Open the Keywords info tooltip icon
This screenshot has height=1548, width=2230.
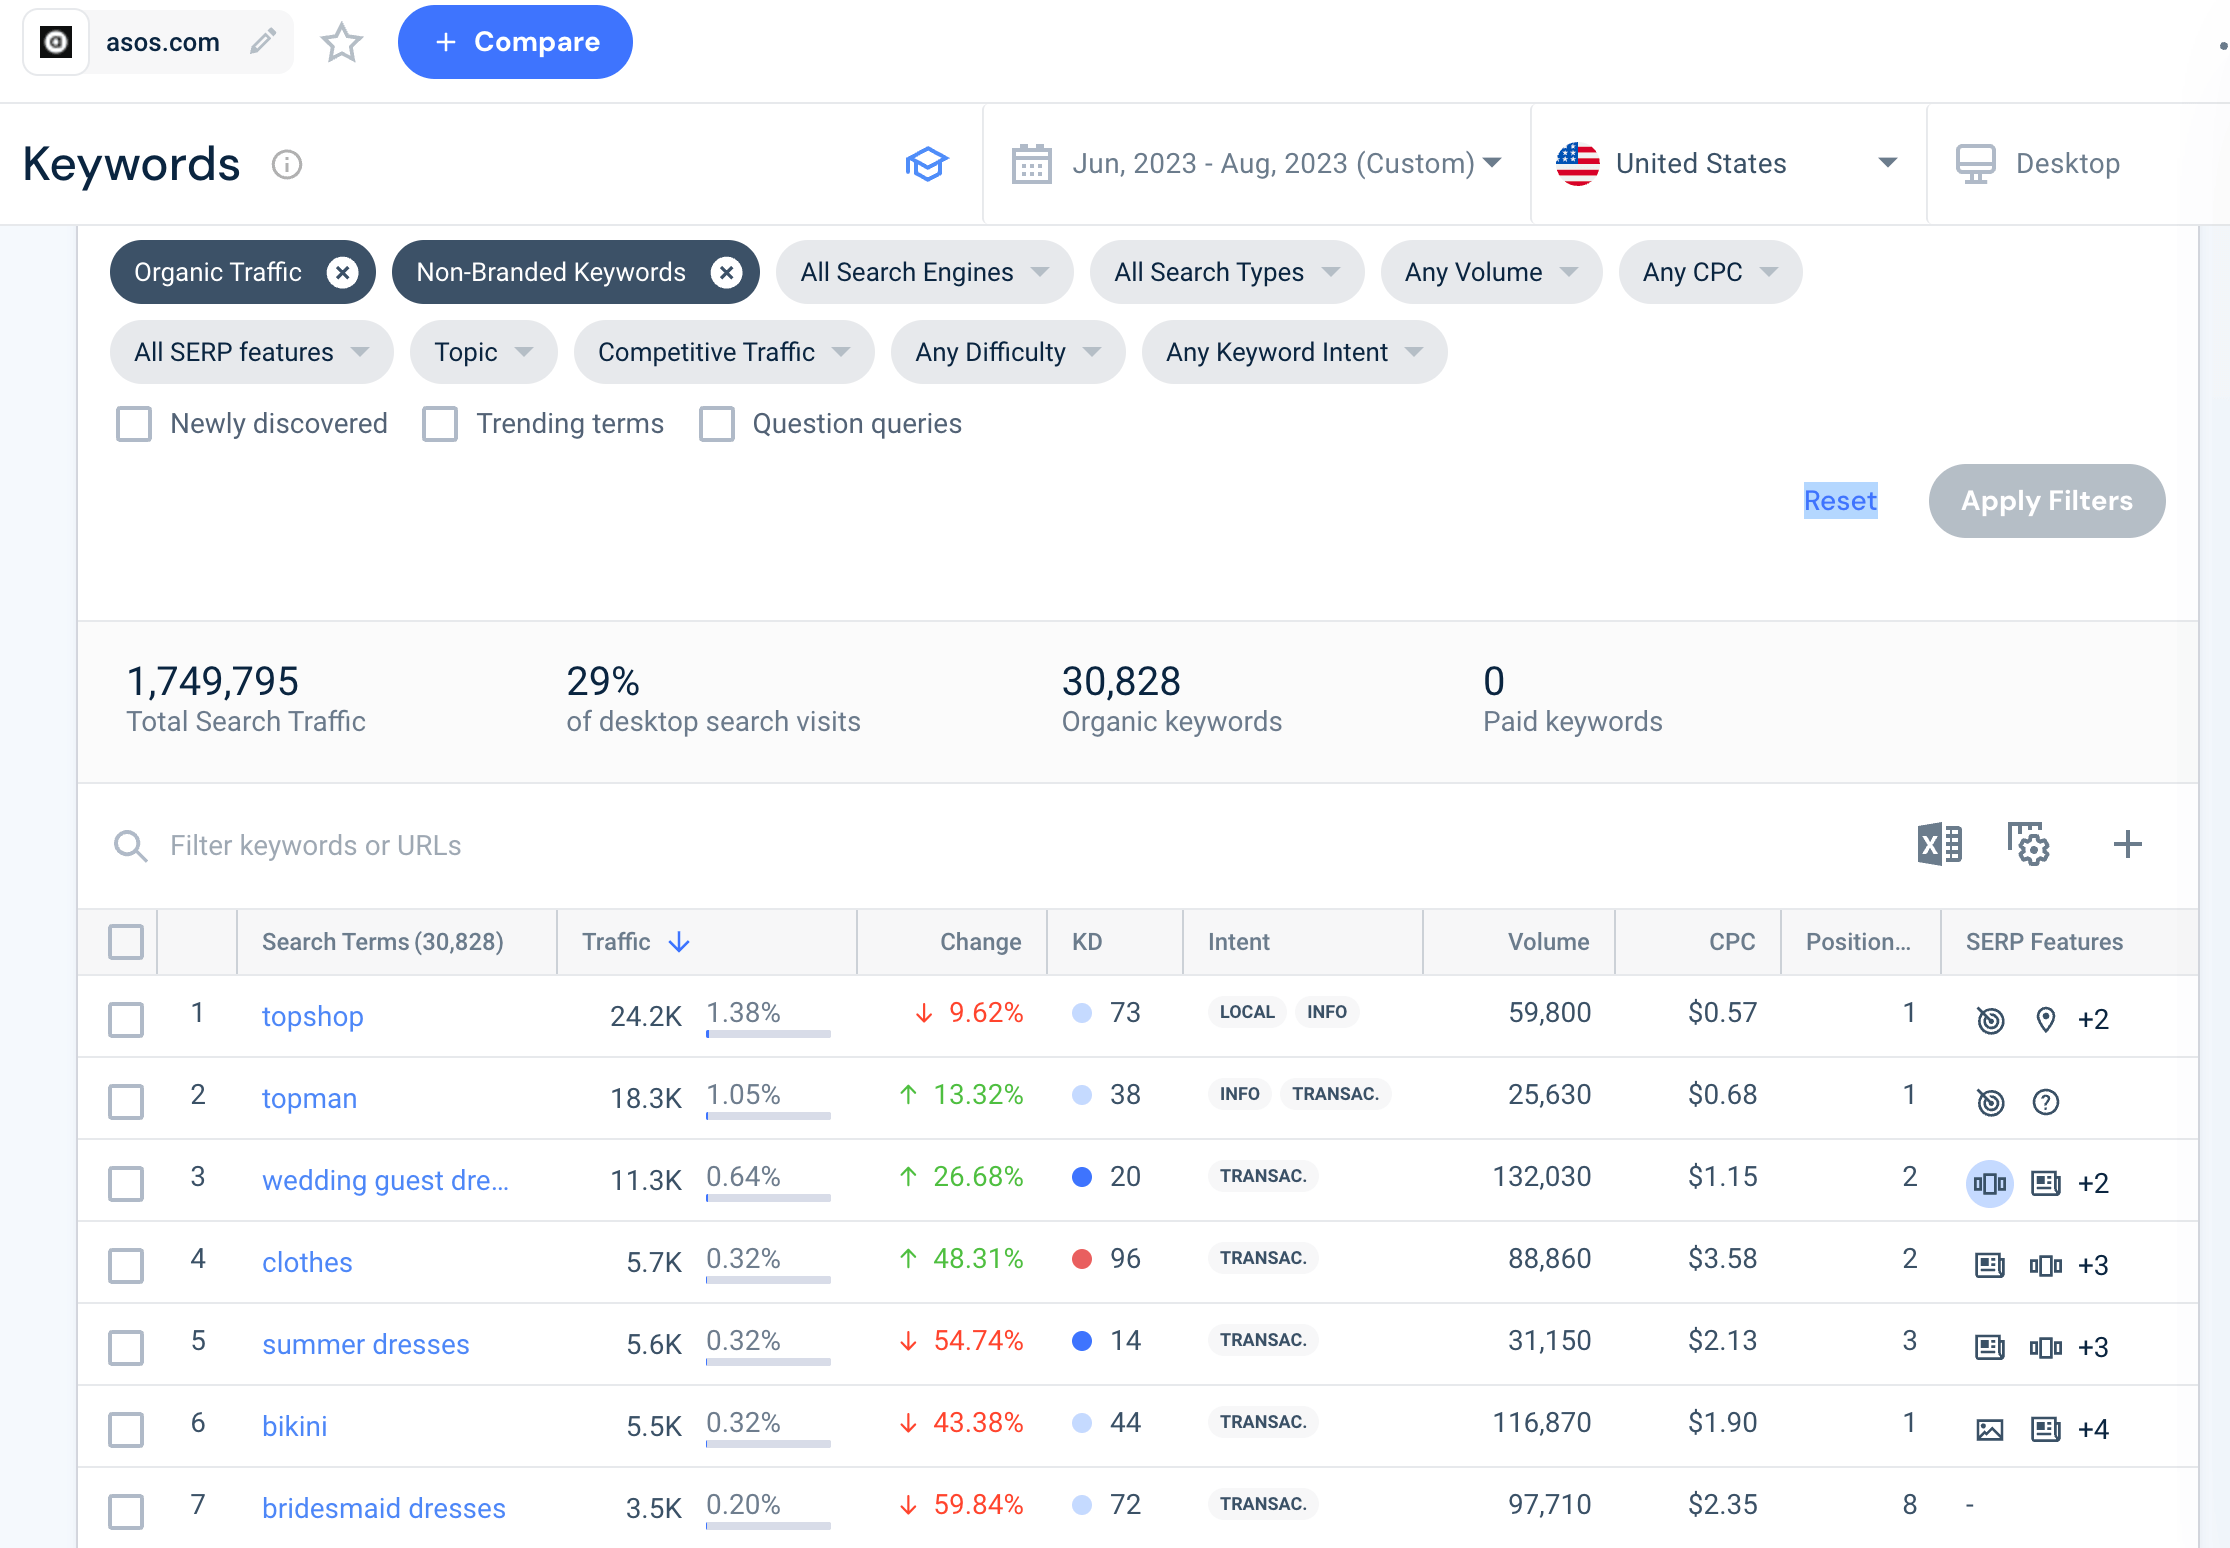click(287, 164)
